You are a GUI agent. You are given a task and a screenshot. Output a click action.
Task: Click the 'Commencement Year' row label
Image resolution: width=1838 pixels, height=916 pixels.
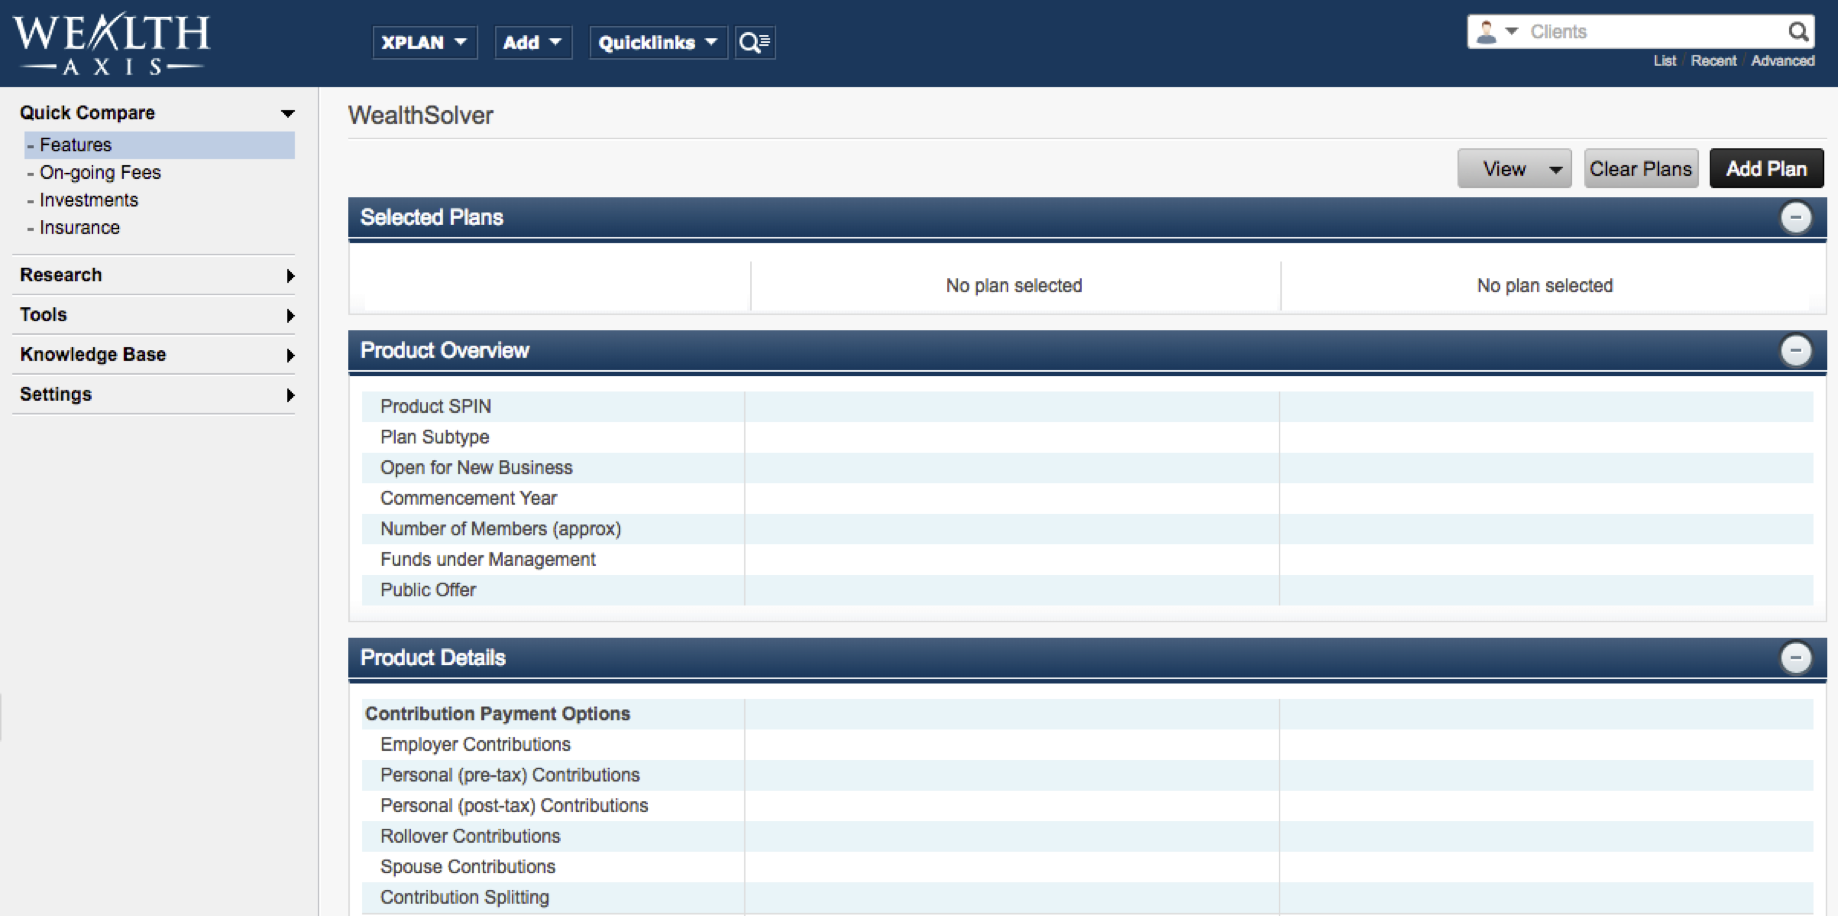click(469, 498)
